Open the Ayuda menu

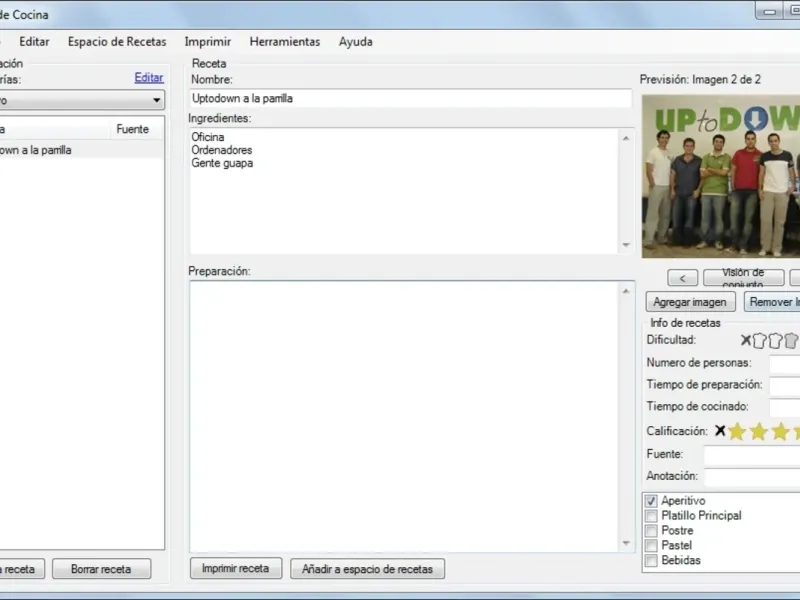[x=356, y=42]
